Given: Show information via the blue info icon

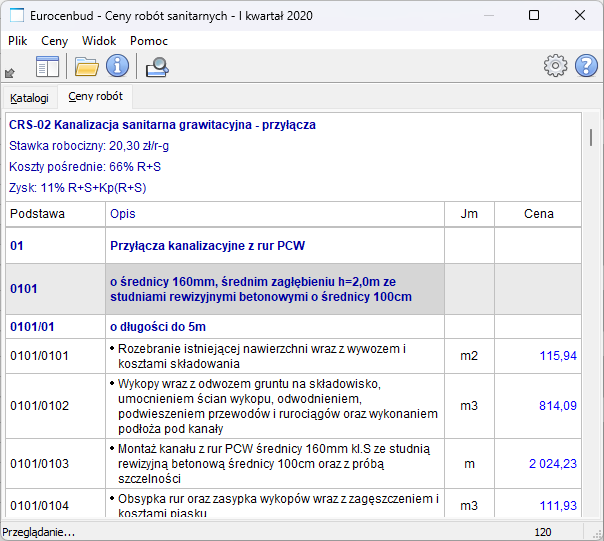Looking at the screenshot, I should tap(118, 67).
